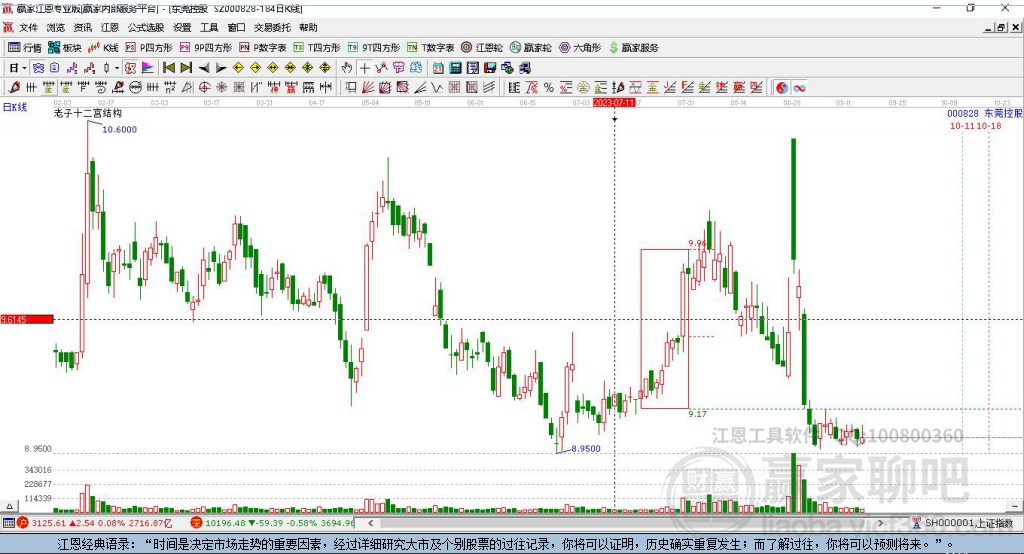1024x554 pixels.
Task: Open the T数字表 tool
Action: click(x=430, y=48)
